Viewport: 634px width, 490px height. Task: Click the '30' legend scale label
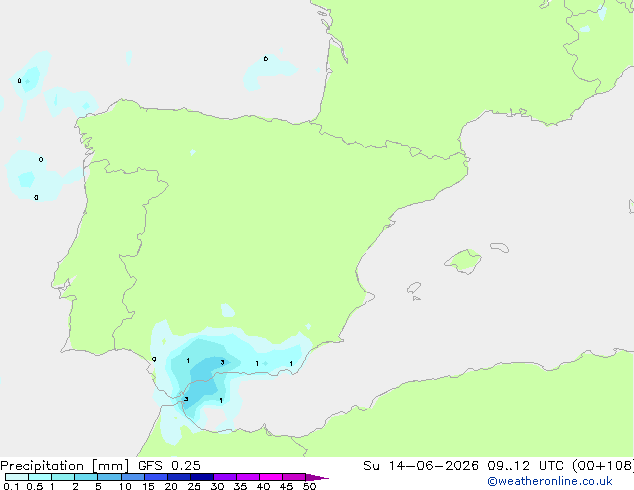(x=217, y=486)
